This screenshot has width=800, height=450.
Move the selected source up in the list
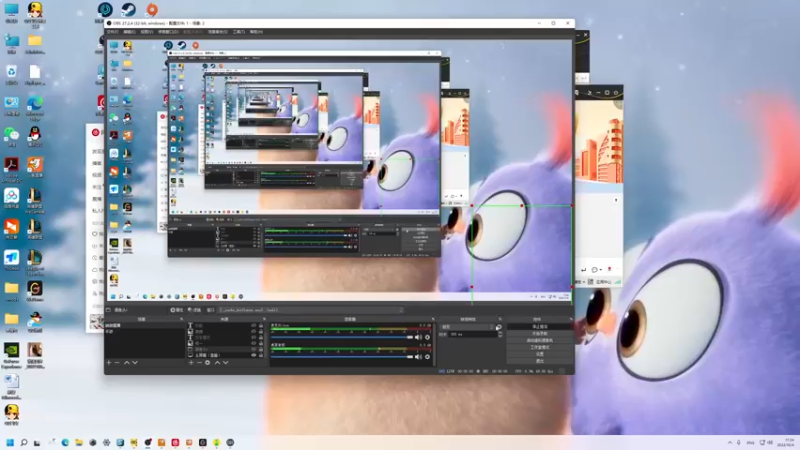[x=217, y=363]
